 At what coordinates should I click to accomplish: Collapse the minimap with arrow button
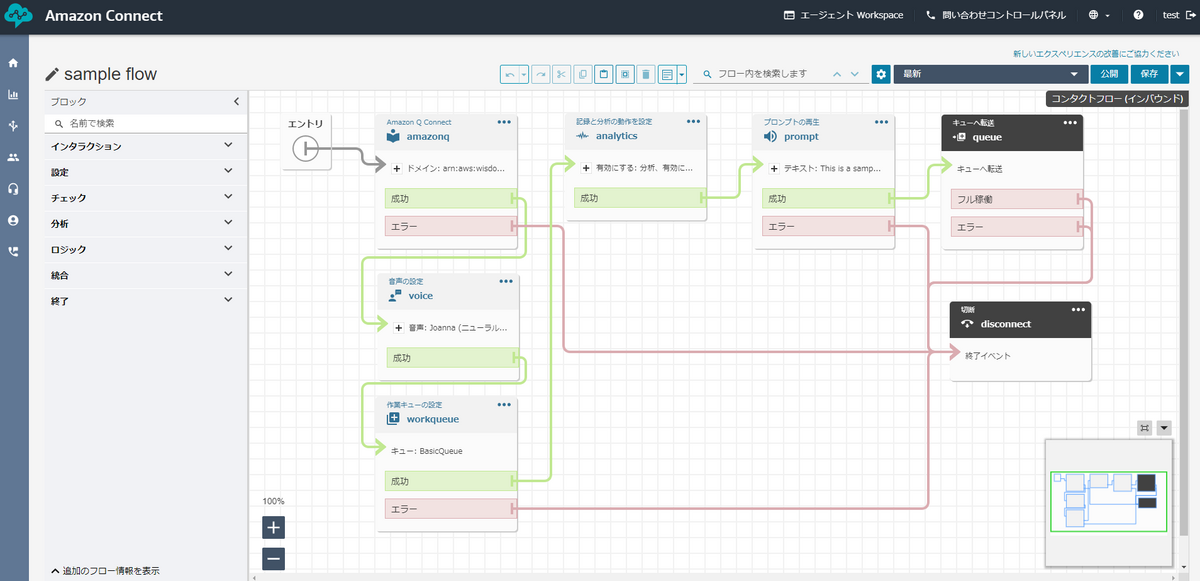point(1164,428)
